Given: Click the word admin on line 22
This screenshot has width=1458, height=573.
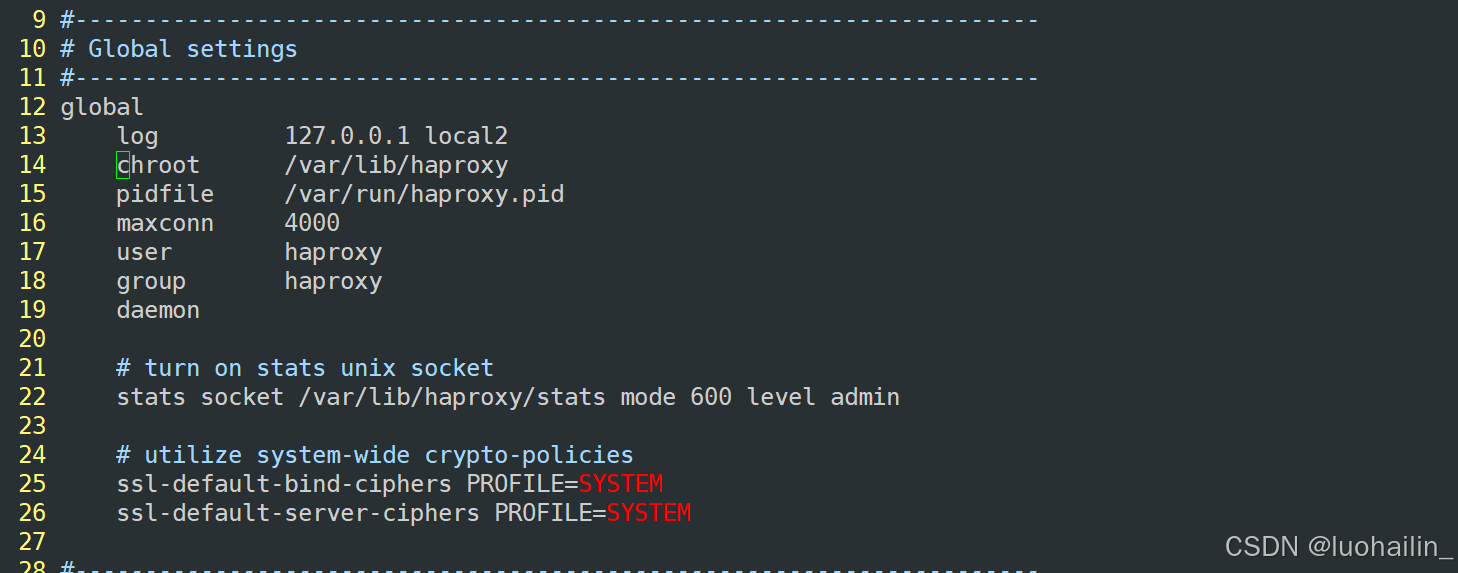Looking at the screenshot, I should point(865,397).
